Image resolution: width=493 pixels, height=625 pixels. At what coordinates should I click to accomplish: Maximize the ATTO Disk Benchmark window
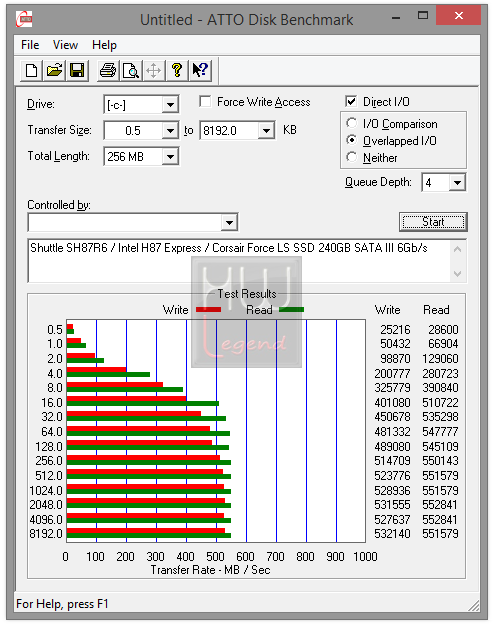click(422, 16)
